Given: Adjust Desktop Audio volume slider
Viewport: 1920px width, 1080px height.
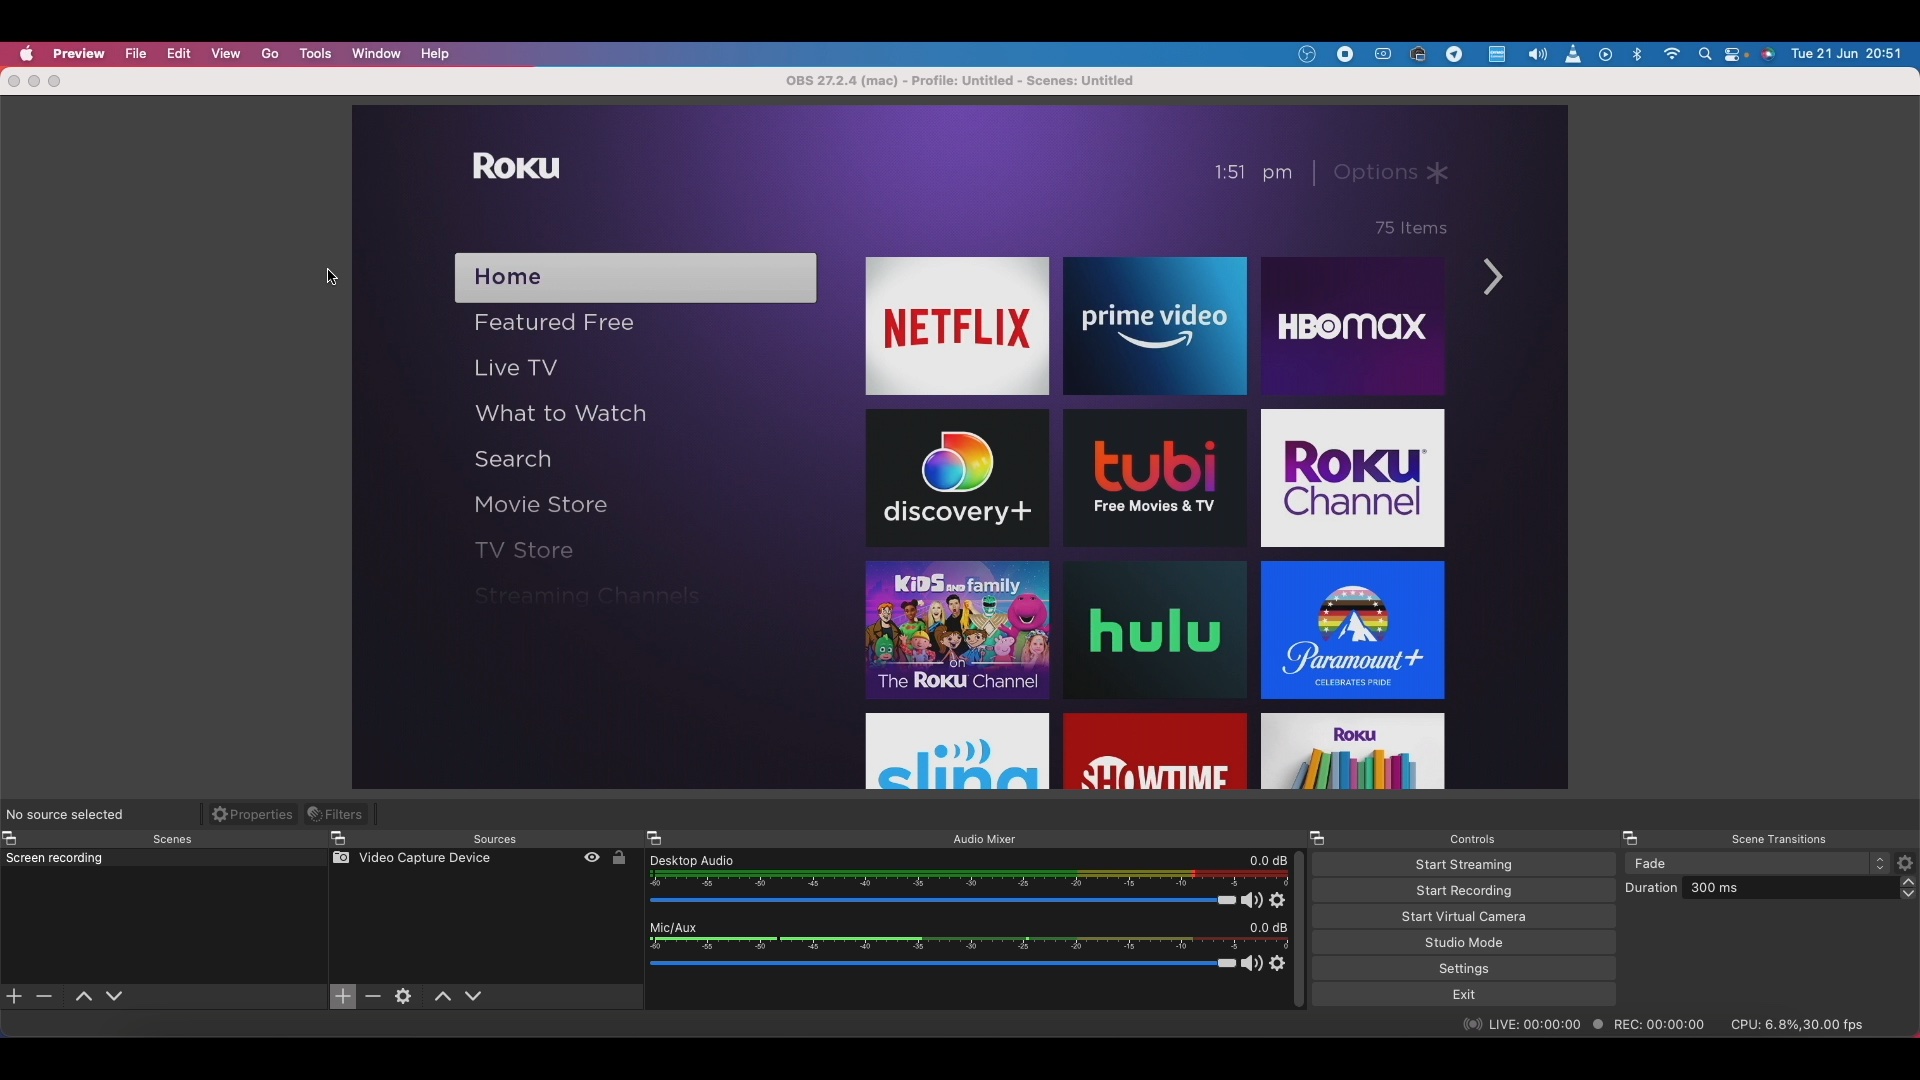Looking at the screenshot, I should click(942, 902).
